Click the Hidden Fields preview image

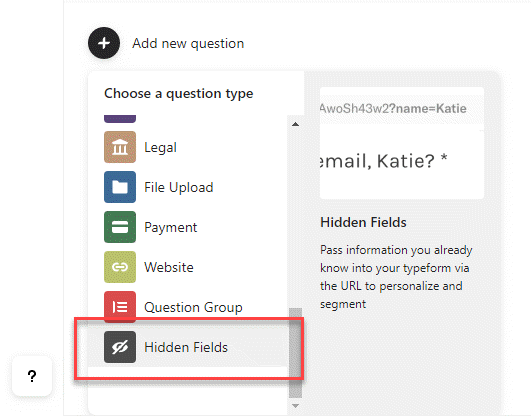coord(402,143)
